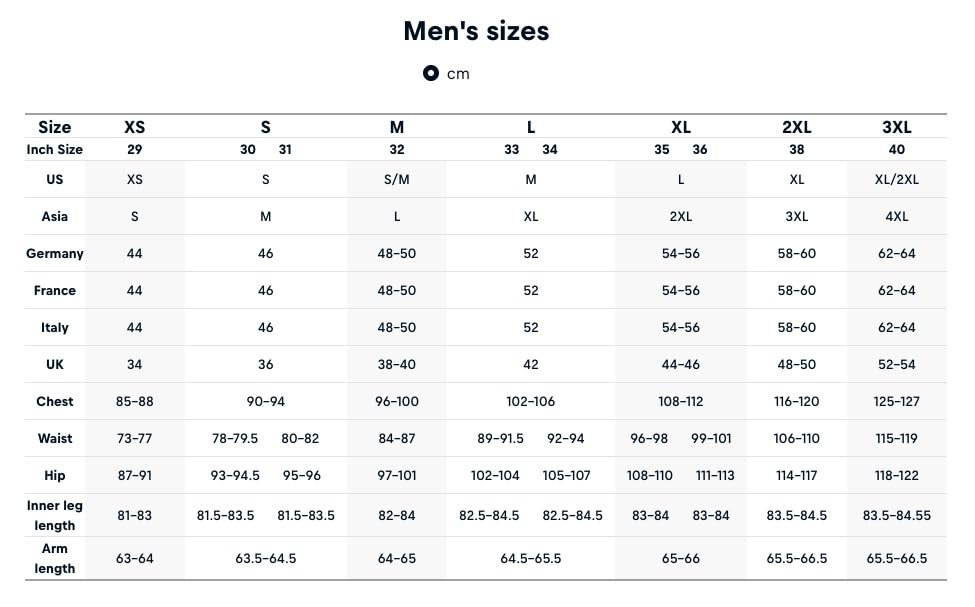Click the 38–40 UK size cell

click(397, 364)
